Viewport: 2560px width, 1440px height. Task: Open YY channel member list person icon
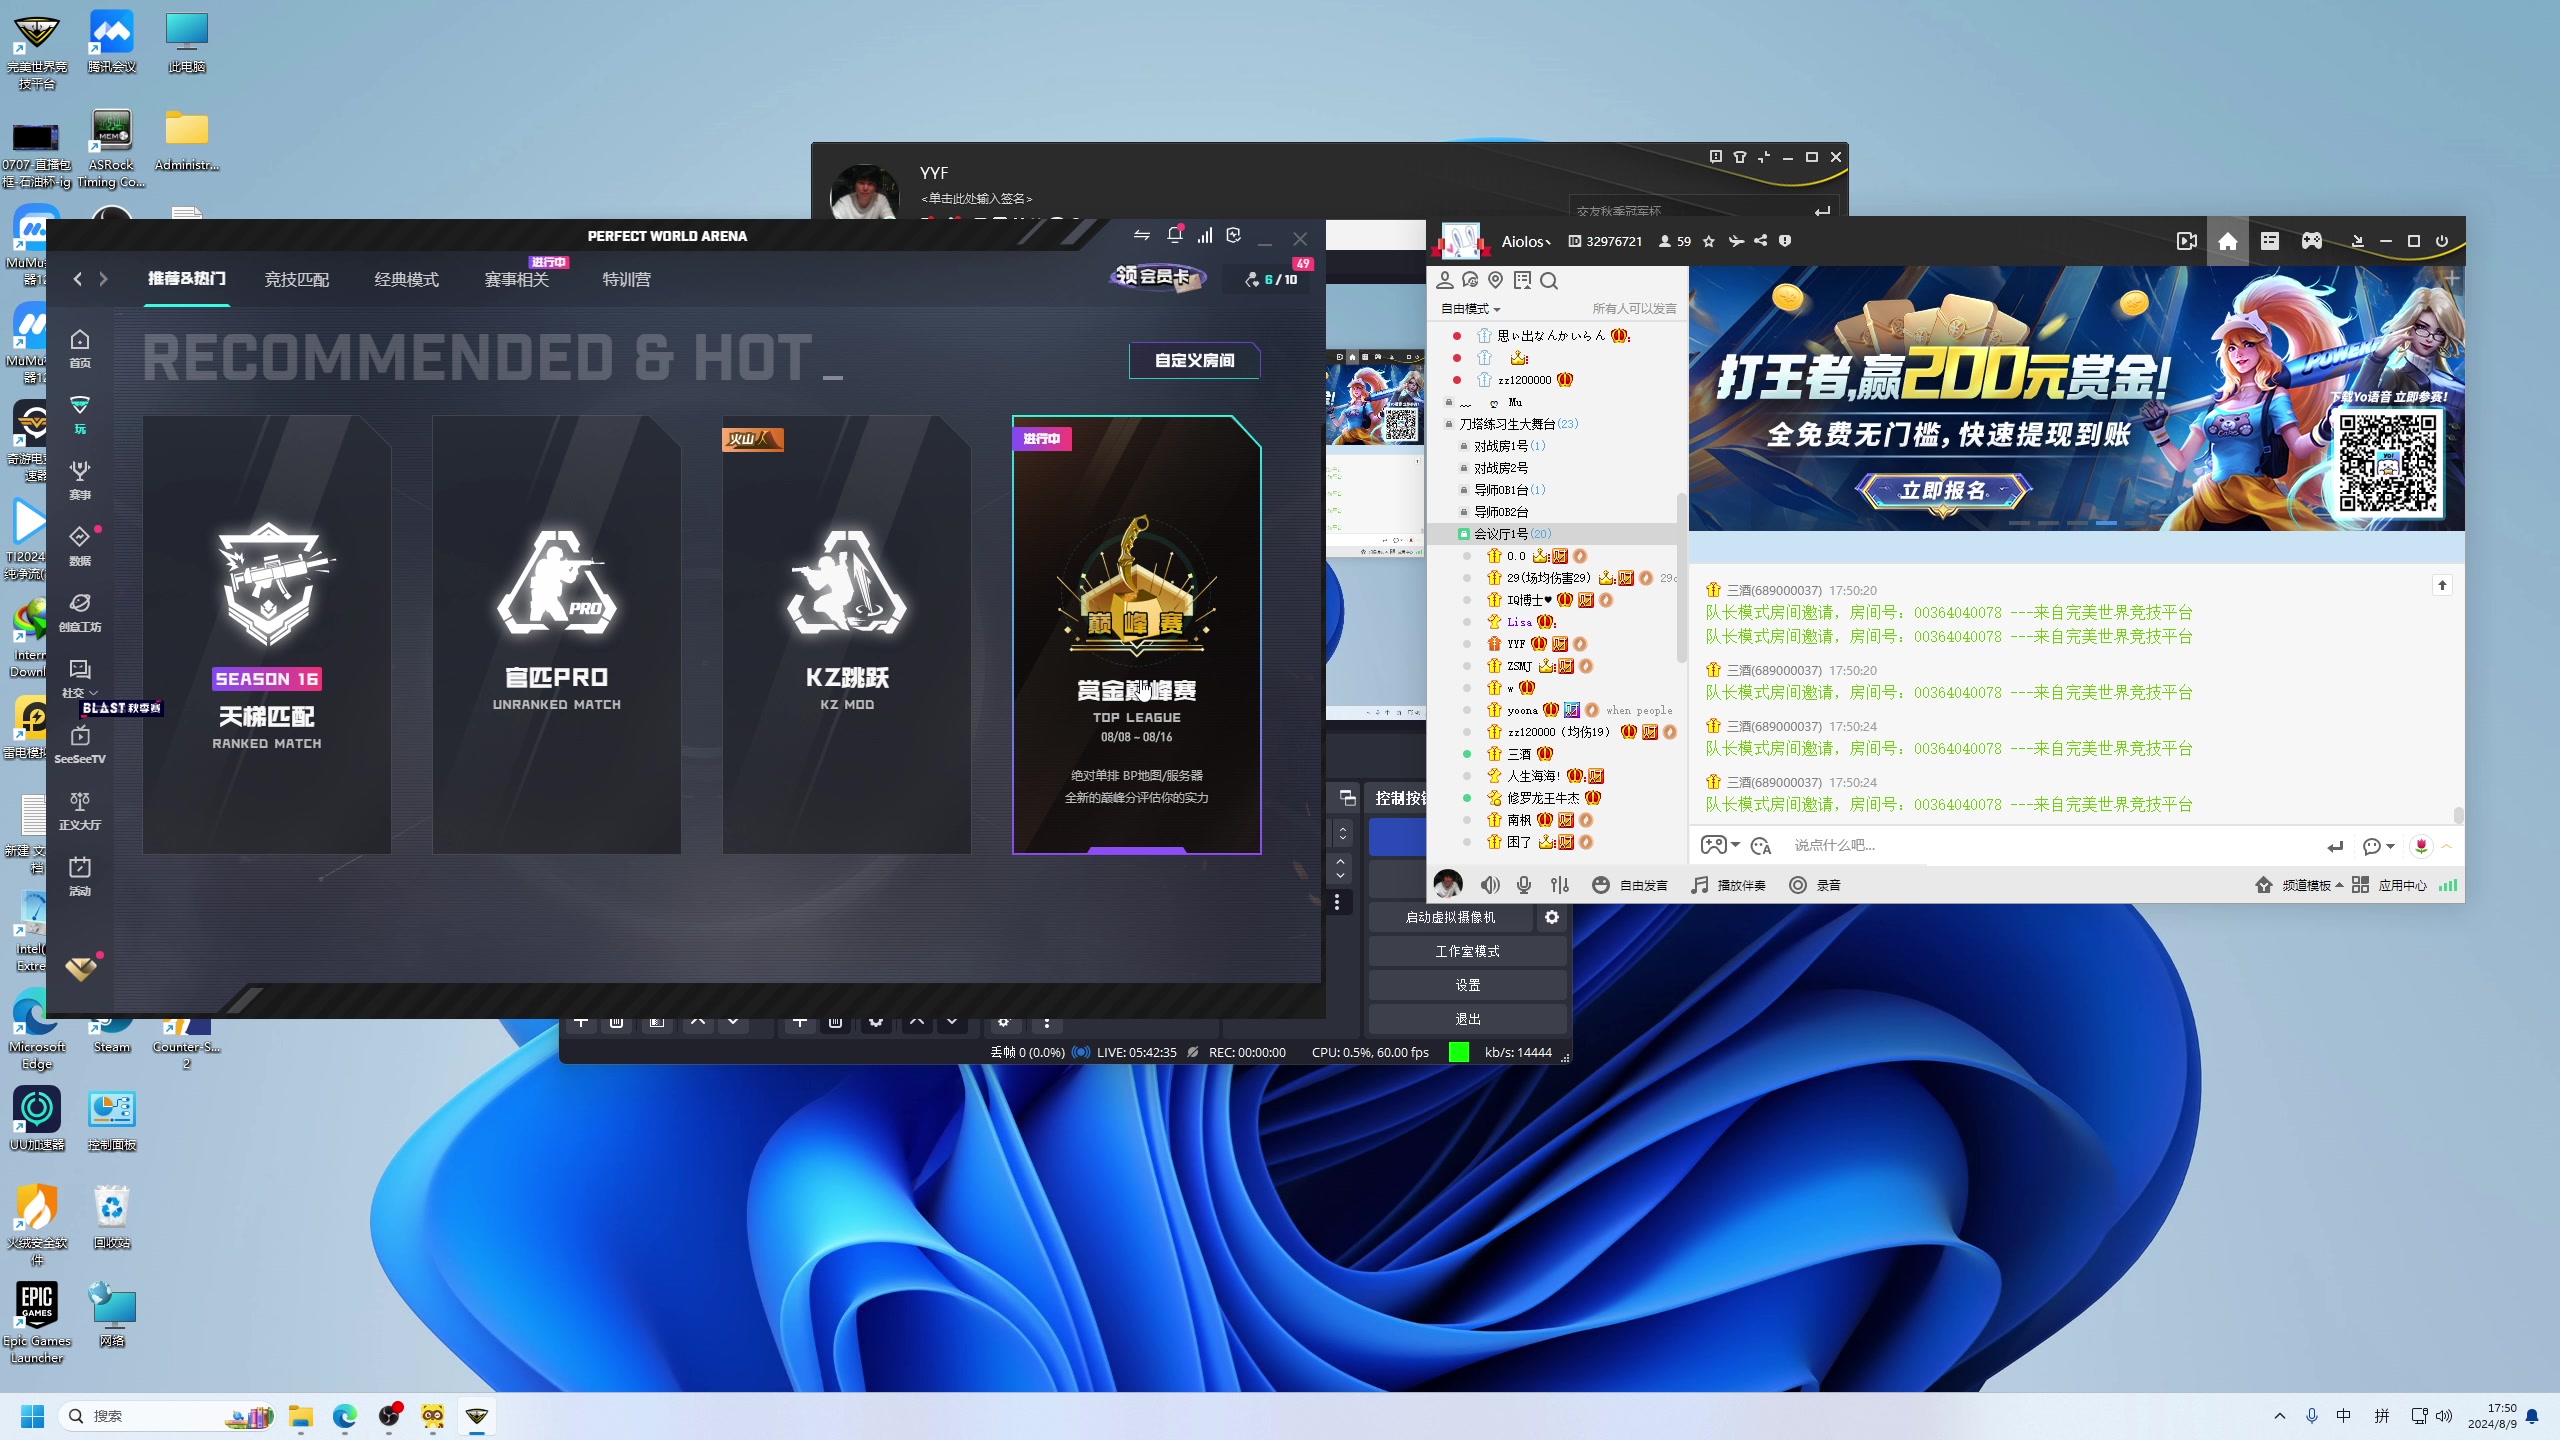1445,281
